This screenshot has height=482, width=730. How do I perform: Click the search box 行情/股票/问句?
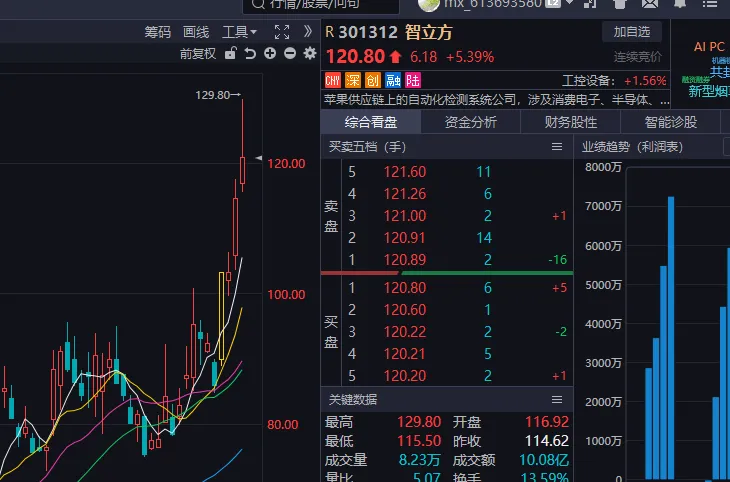point(321,6)
